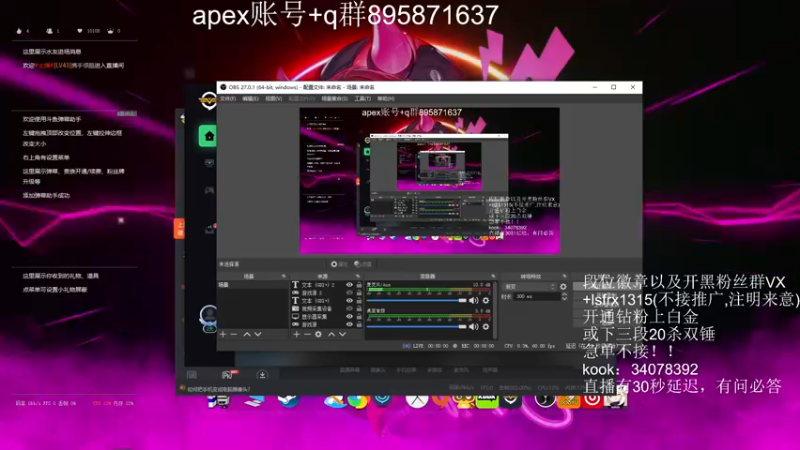
Task: Click the Scenes dock pop-out icon
Action: click(284, 276)
